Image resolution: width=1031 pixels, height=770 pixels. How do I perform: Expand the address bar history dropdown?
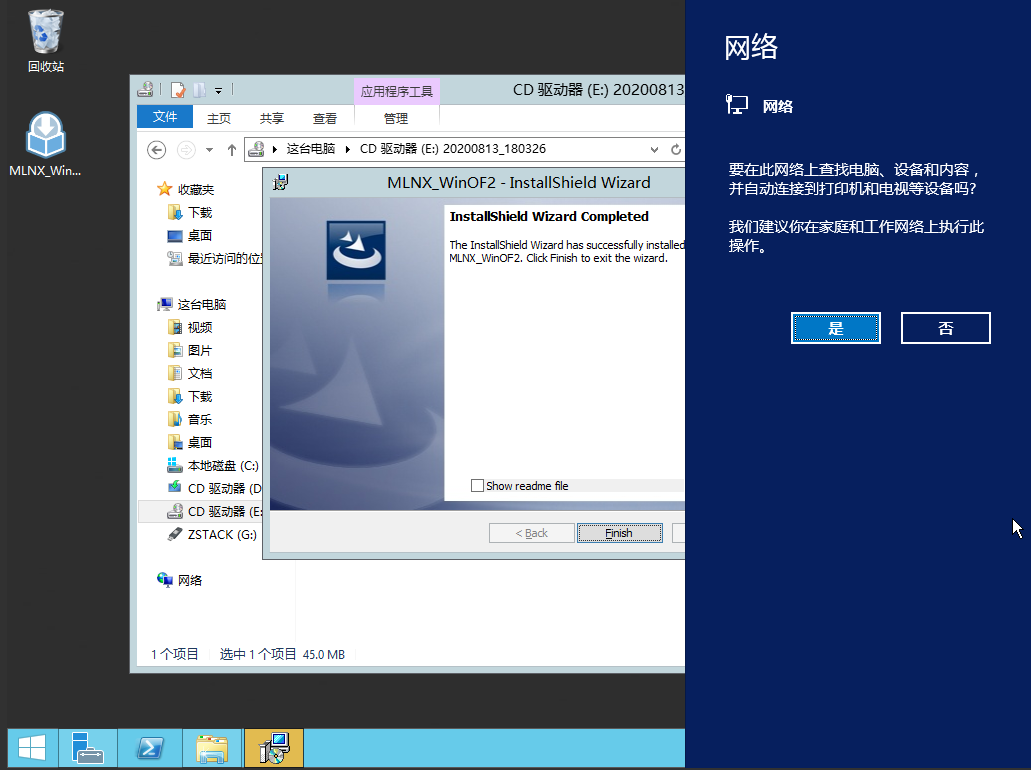pos(654,150)
